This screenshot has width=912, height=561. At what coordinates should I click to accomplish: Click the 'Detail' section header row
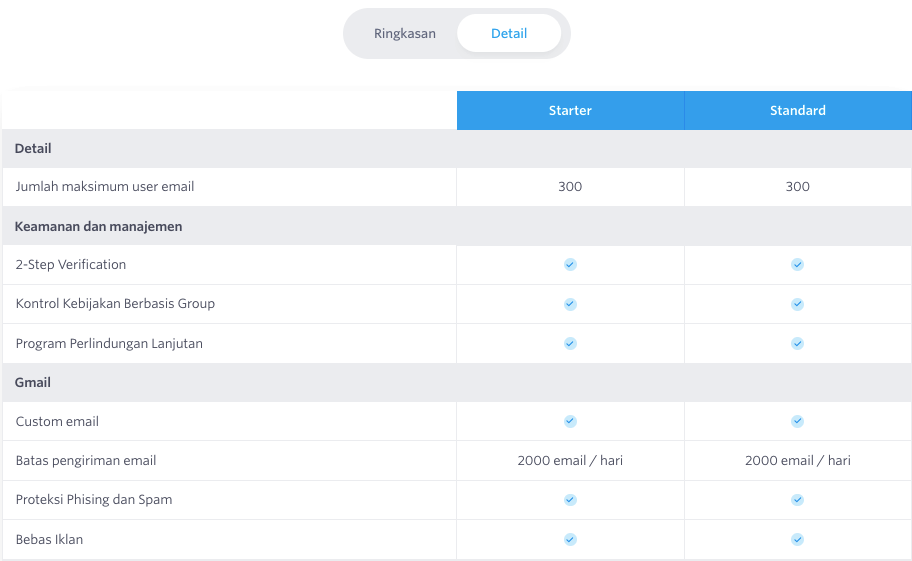[457, 149]
